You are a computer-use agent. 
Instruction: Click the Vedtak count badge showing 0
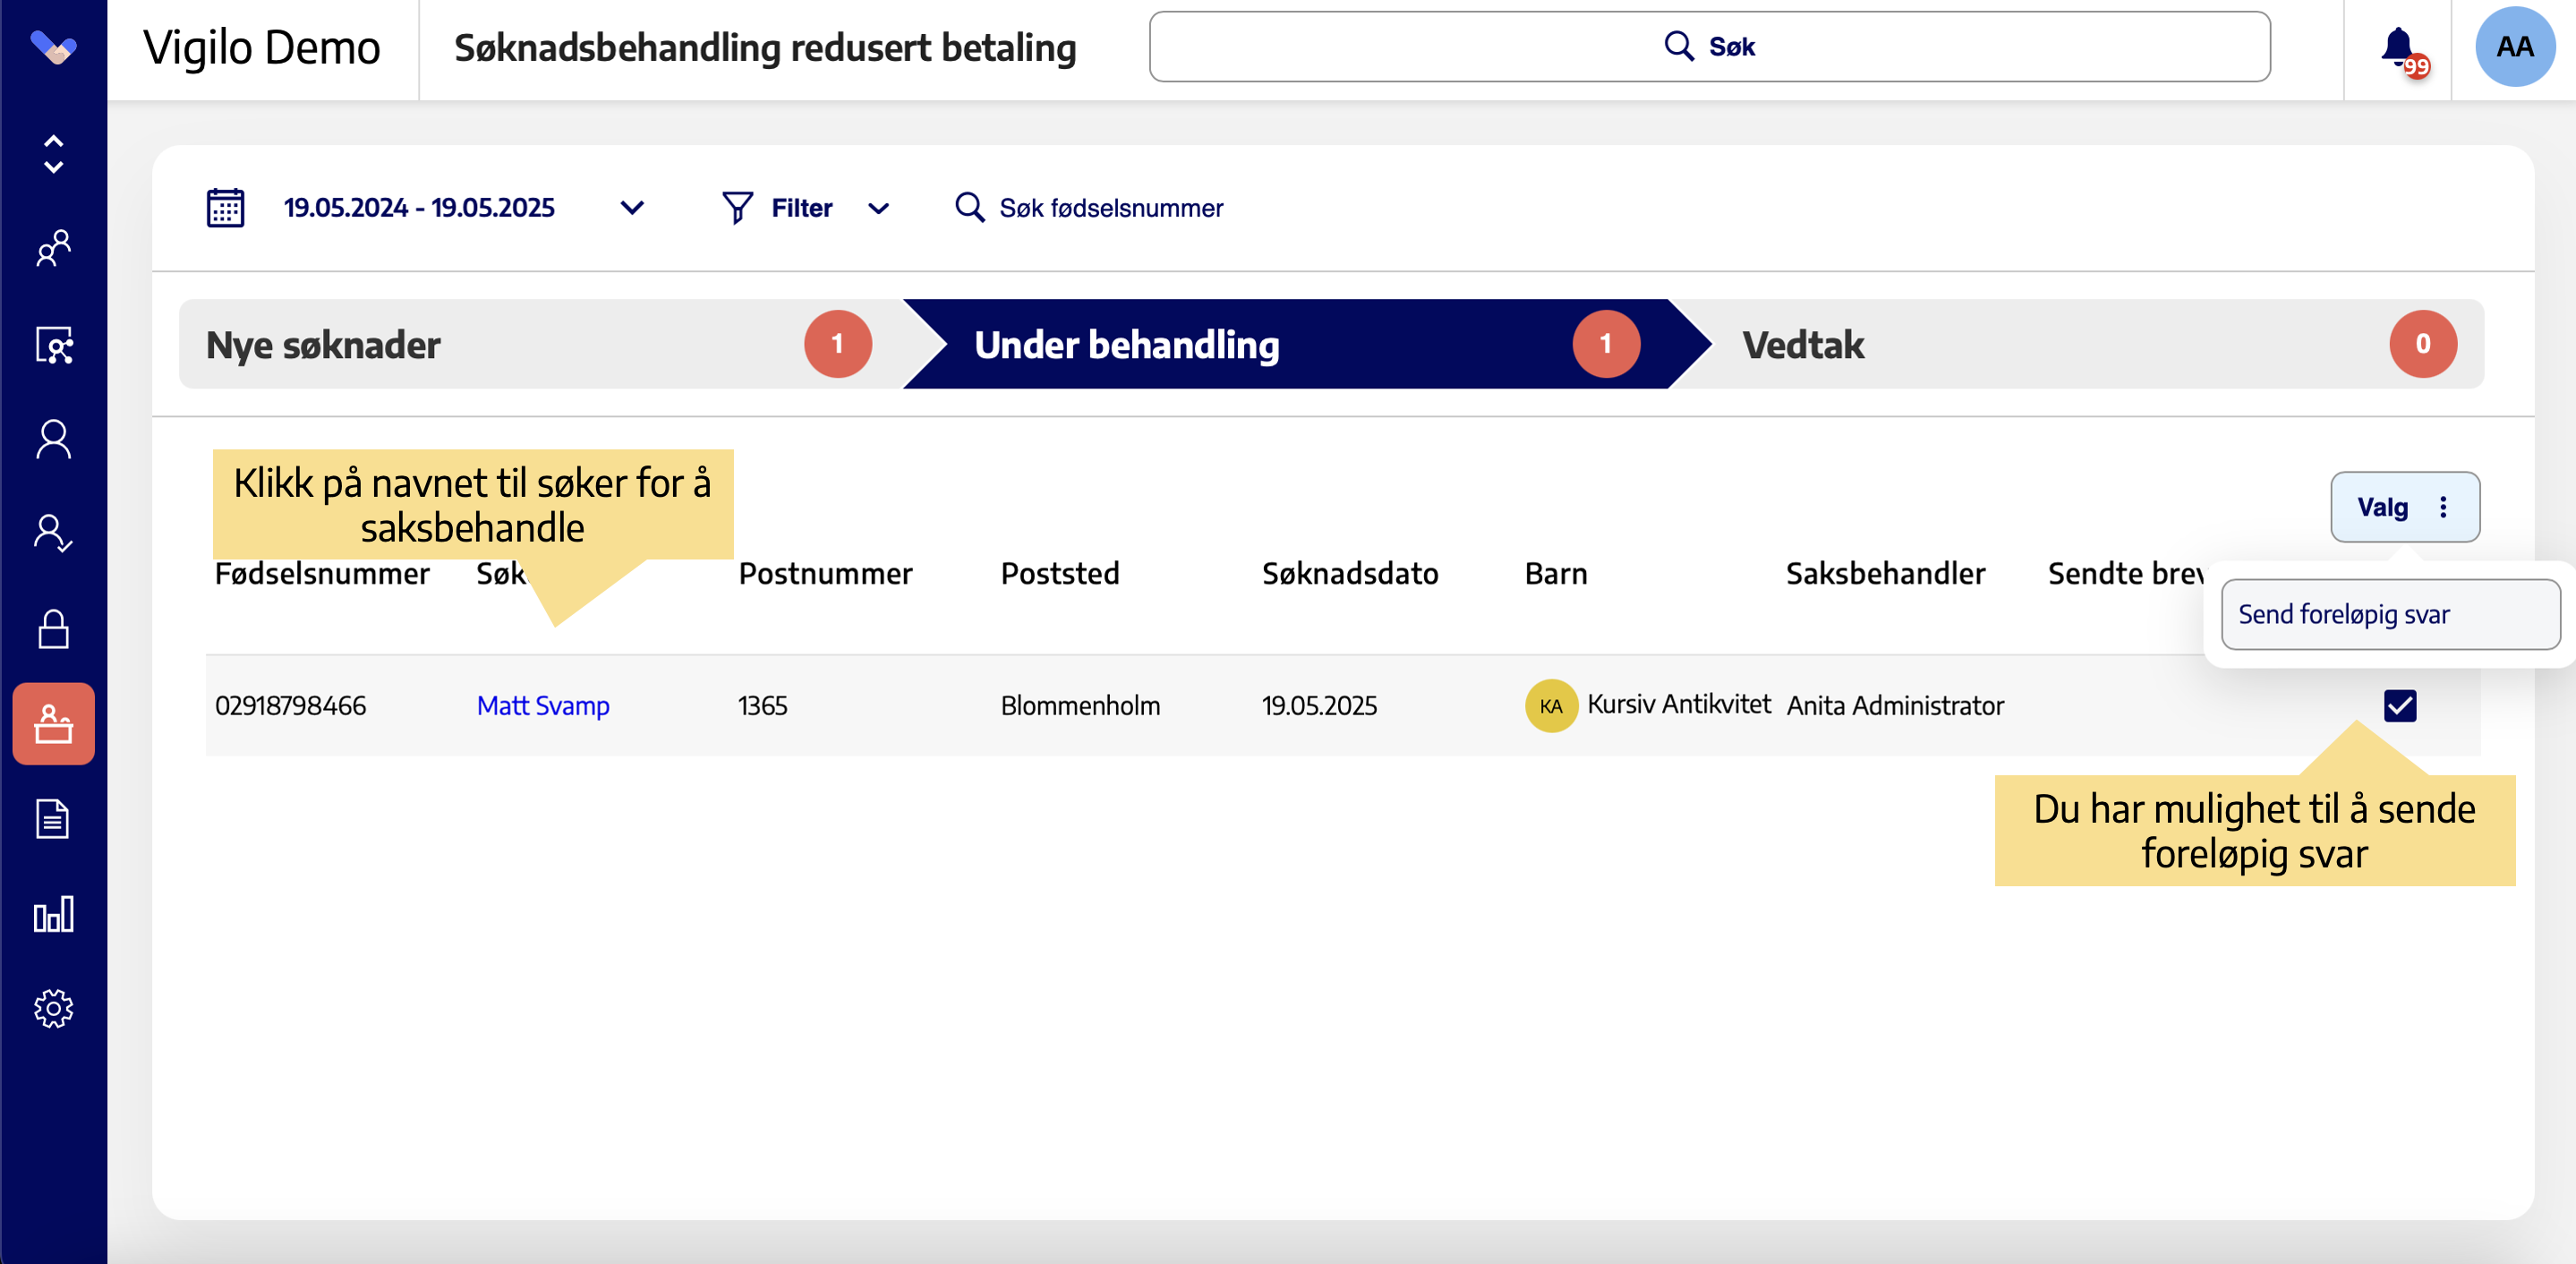[x=2423, y=344]
